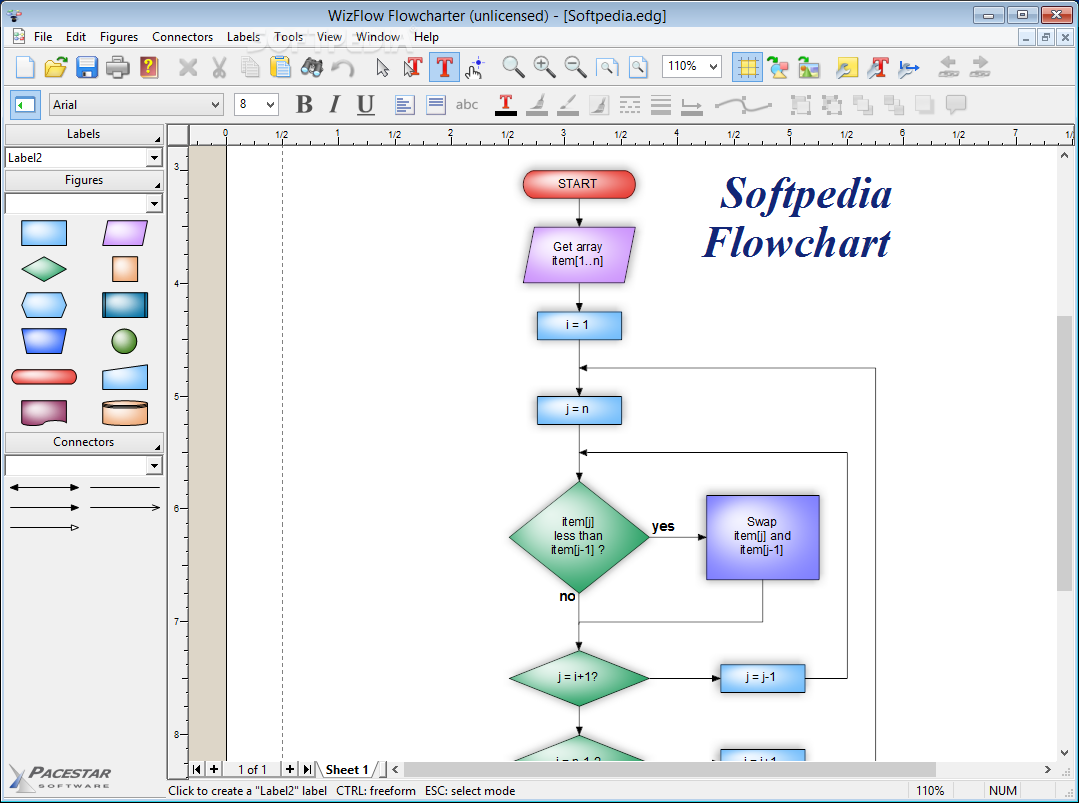Click the horizontal scrollbar thumb
1079x803 pixels.
point(670,769)
